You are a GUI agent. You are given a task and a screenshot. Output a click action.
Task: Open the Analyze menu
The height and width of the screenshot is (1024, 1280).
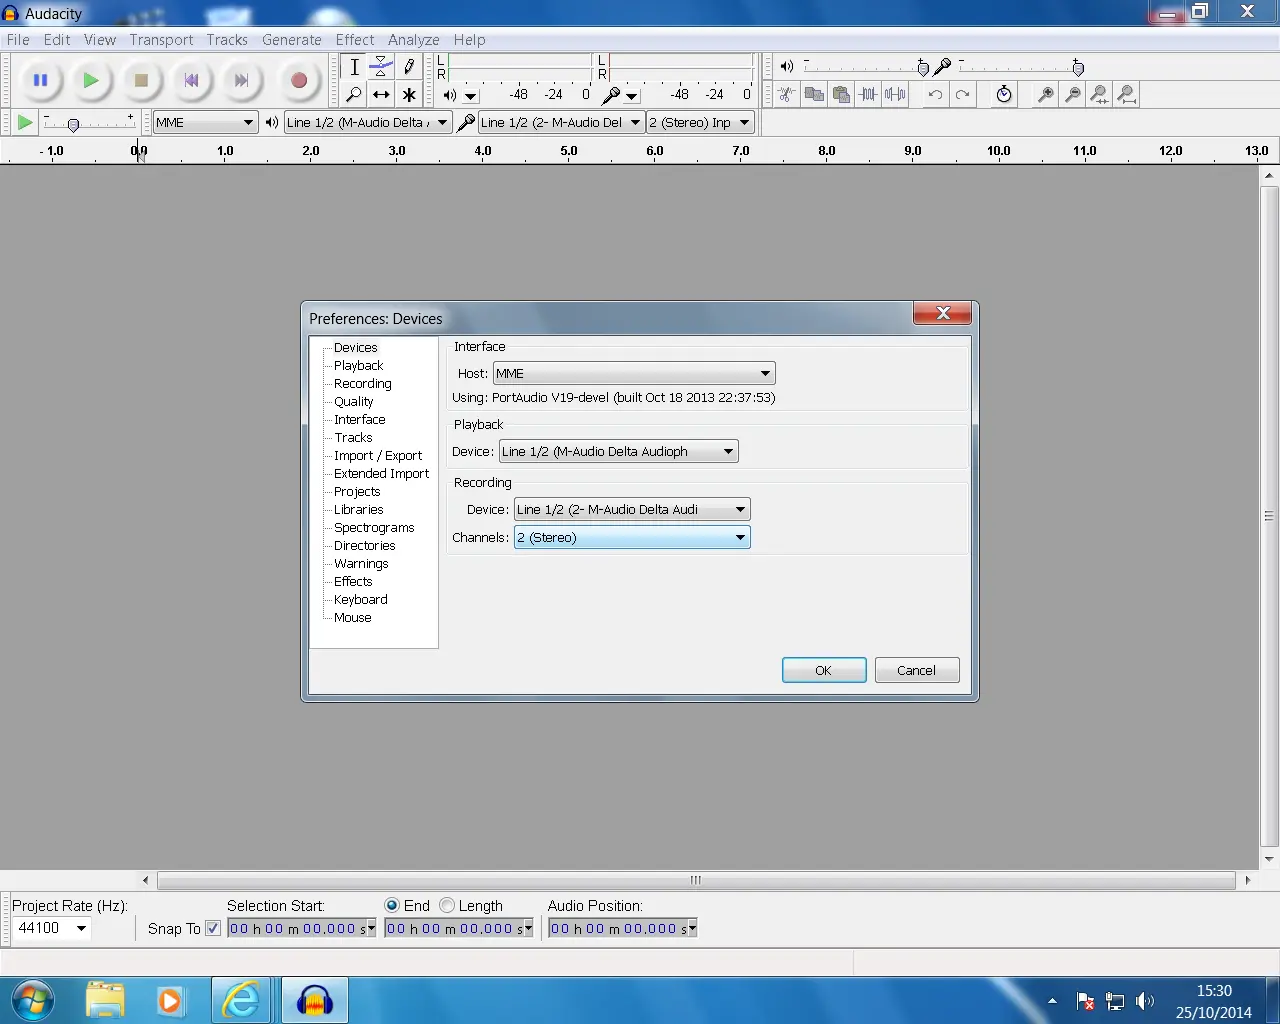414,40
